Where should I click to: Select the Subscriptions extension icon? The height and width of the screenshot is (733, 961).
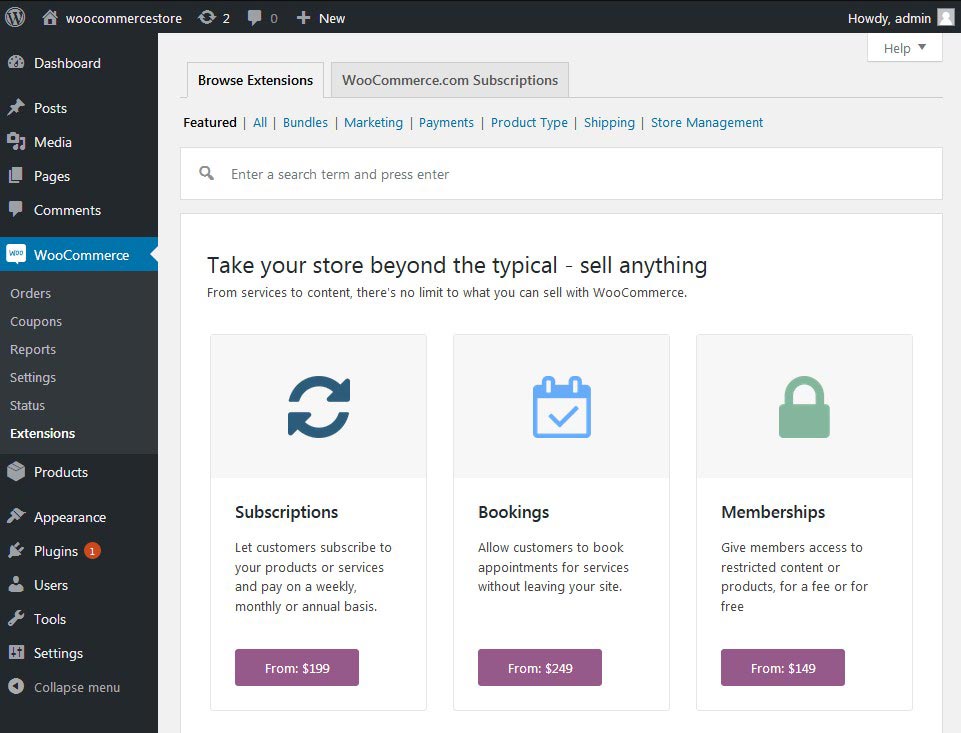pyautogui.click(x=318, y=405)
